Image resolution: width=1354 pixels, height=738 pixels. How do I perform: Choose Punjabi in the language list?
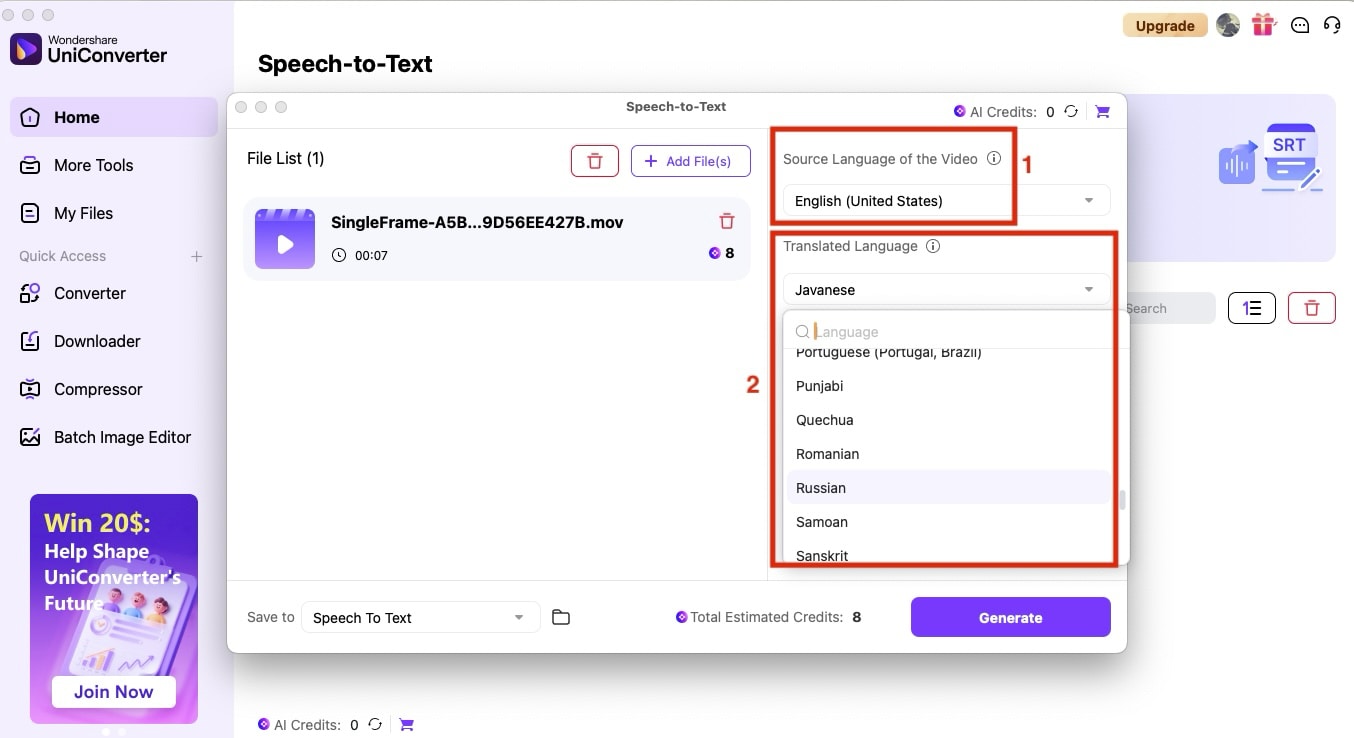tap(820, 386)
